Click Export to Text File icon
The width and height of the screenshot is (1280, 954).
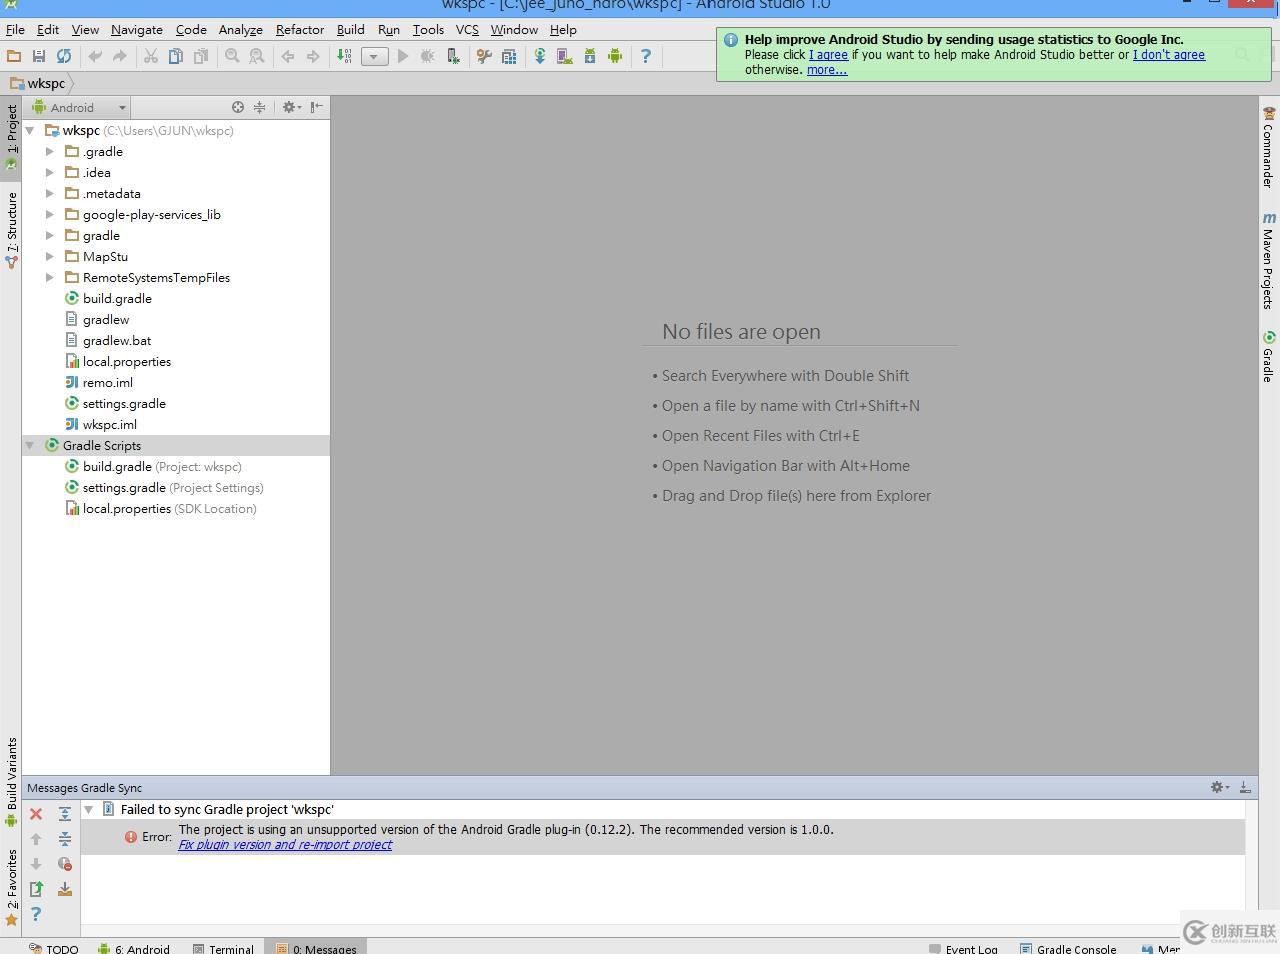[x=36, y=888]
